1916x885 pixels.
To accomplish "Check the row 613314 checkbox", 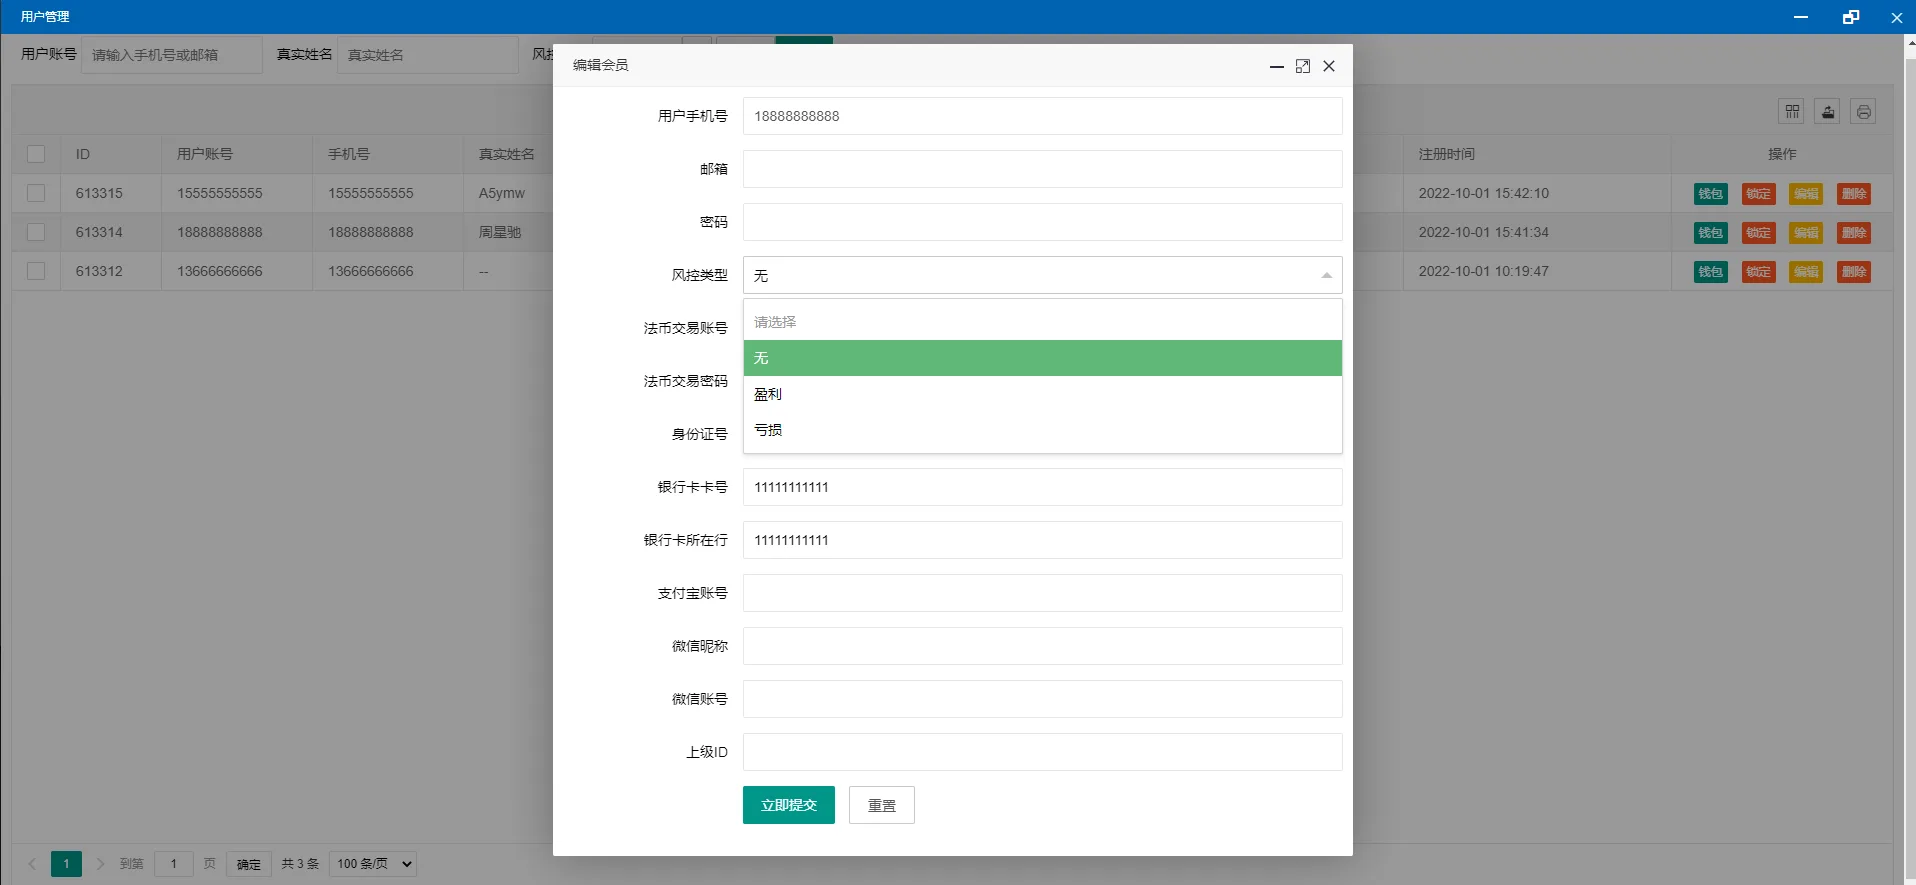I will coord(36,232).
